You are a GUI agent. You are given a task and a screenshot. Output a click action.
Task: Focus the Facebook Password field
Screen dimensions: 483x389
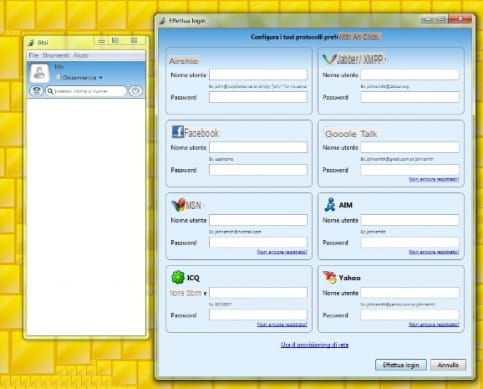tap(258, 170)
